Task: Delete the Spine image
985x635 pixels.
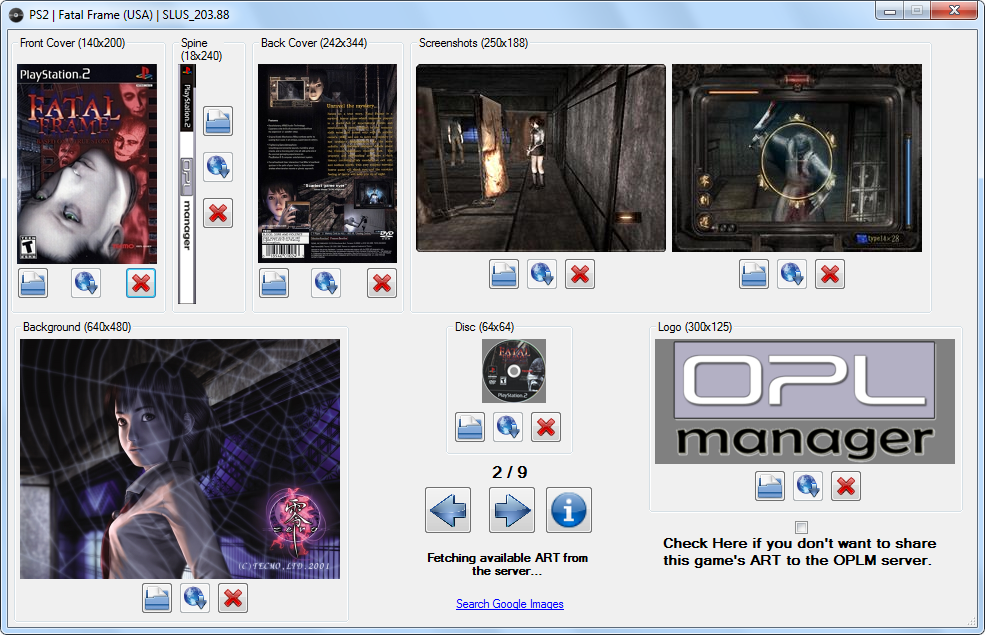Action: [x=218, y=213]
